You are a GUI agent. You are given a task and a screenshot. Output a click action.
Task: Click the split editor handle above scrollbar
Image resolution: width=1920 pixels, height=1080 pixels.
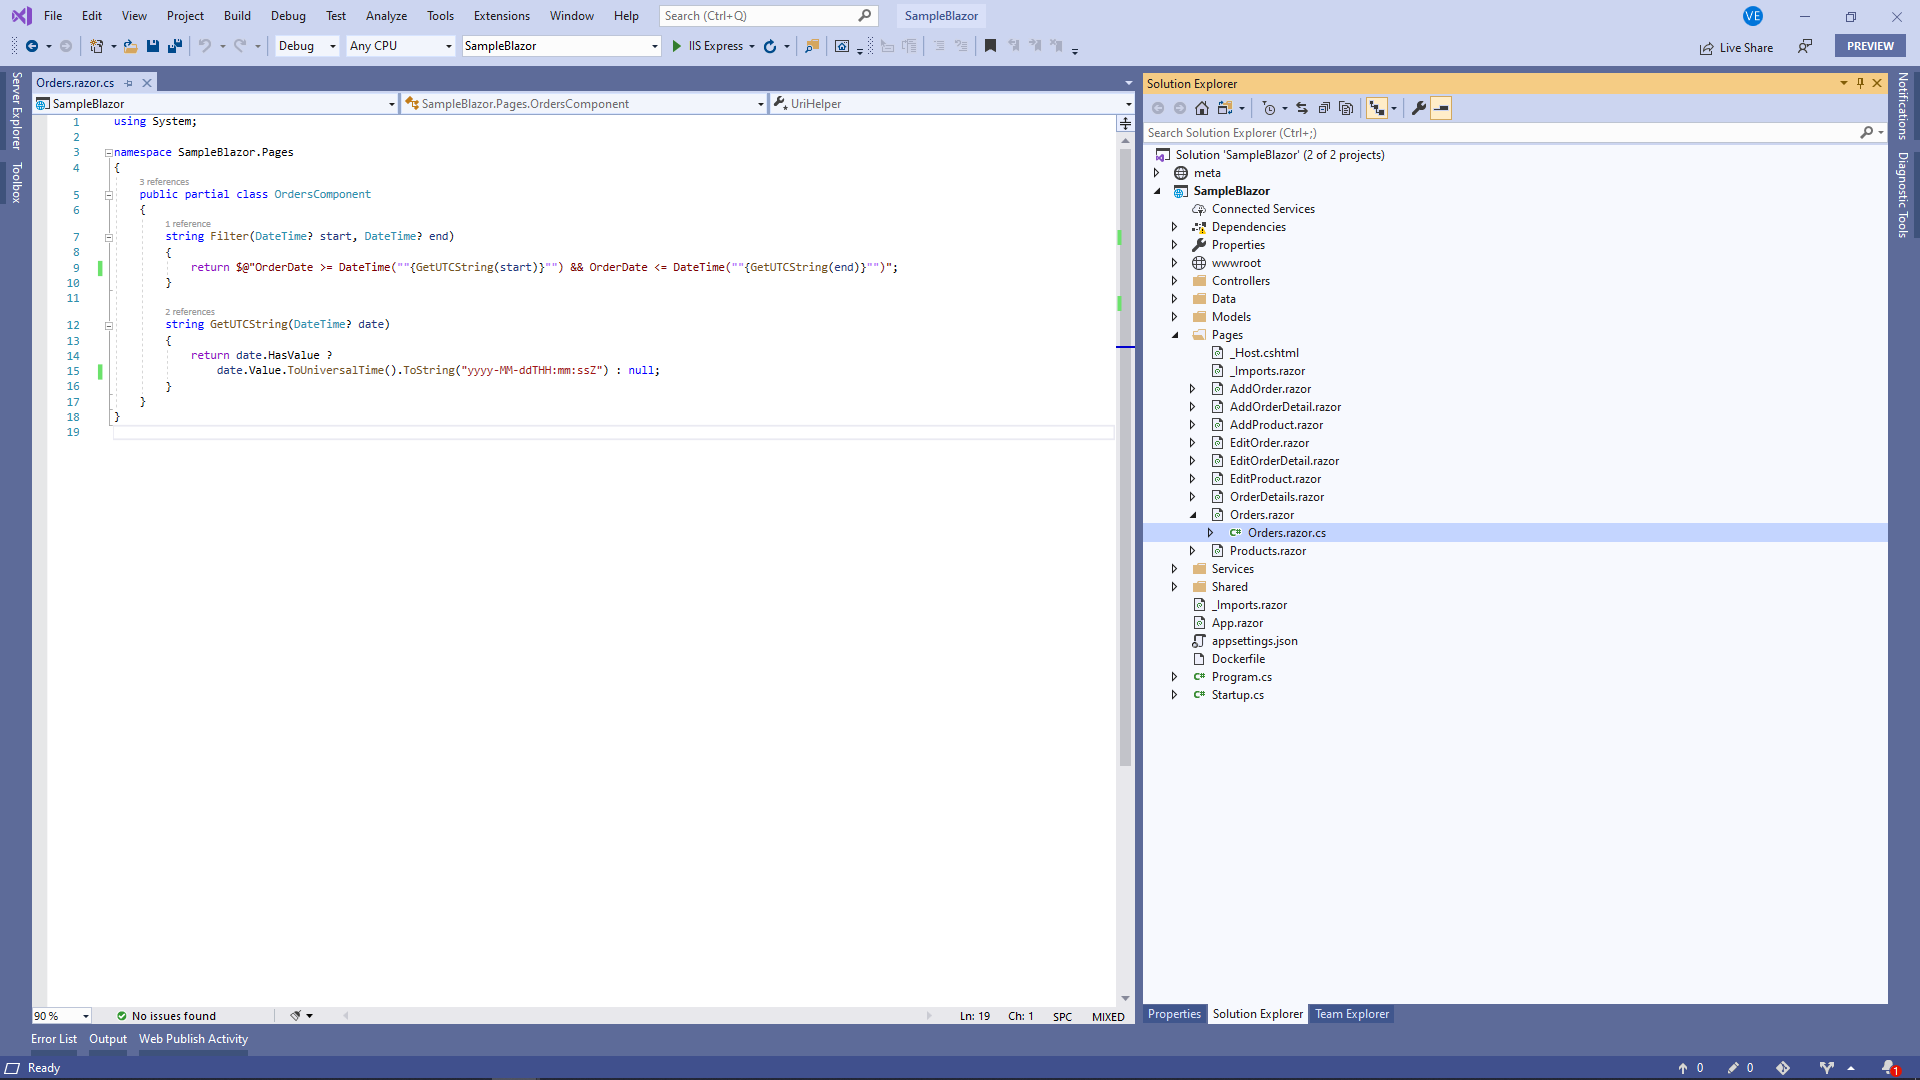[x=1125, y=124]
